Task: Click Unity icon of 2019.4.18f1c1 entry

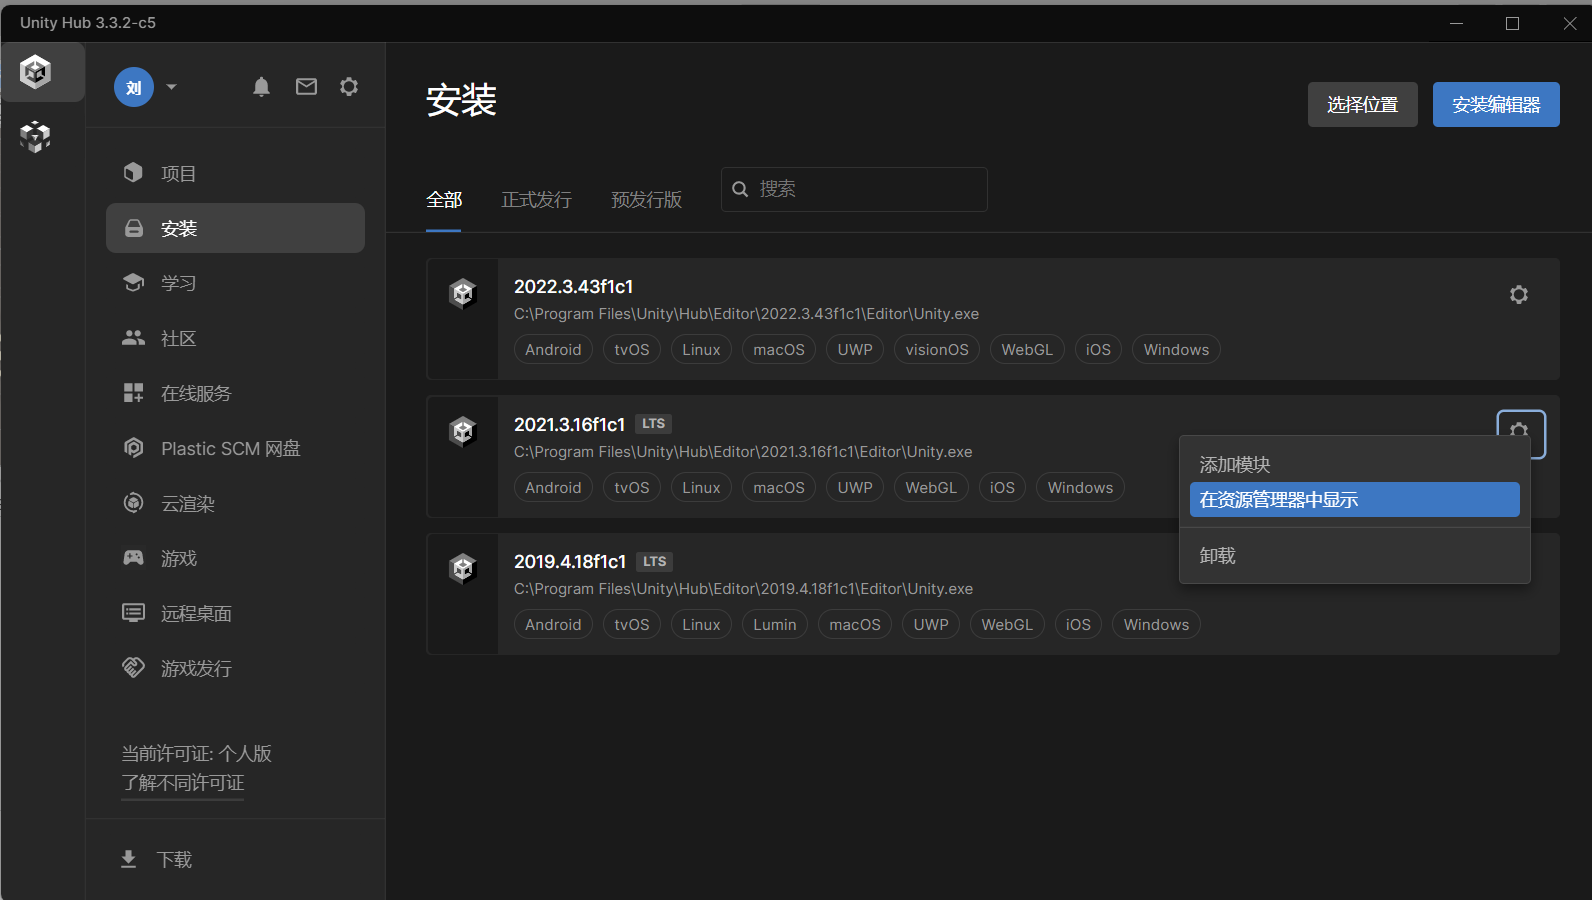Action: point(463,568)
